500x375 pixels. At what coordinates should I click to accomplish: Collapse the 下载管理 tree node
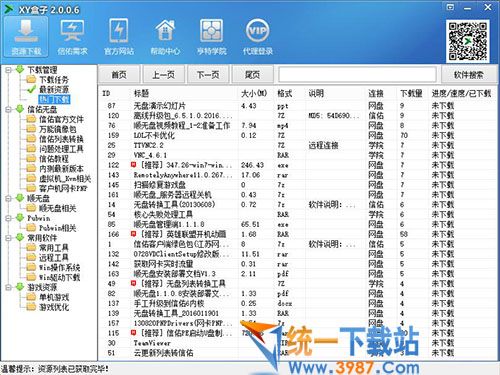9,70
